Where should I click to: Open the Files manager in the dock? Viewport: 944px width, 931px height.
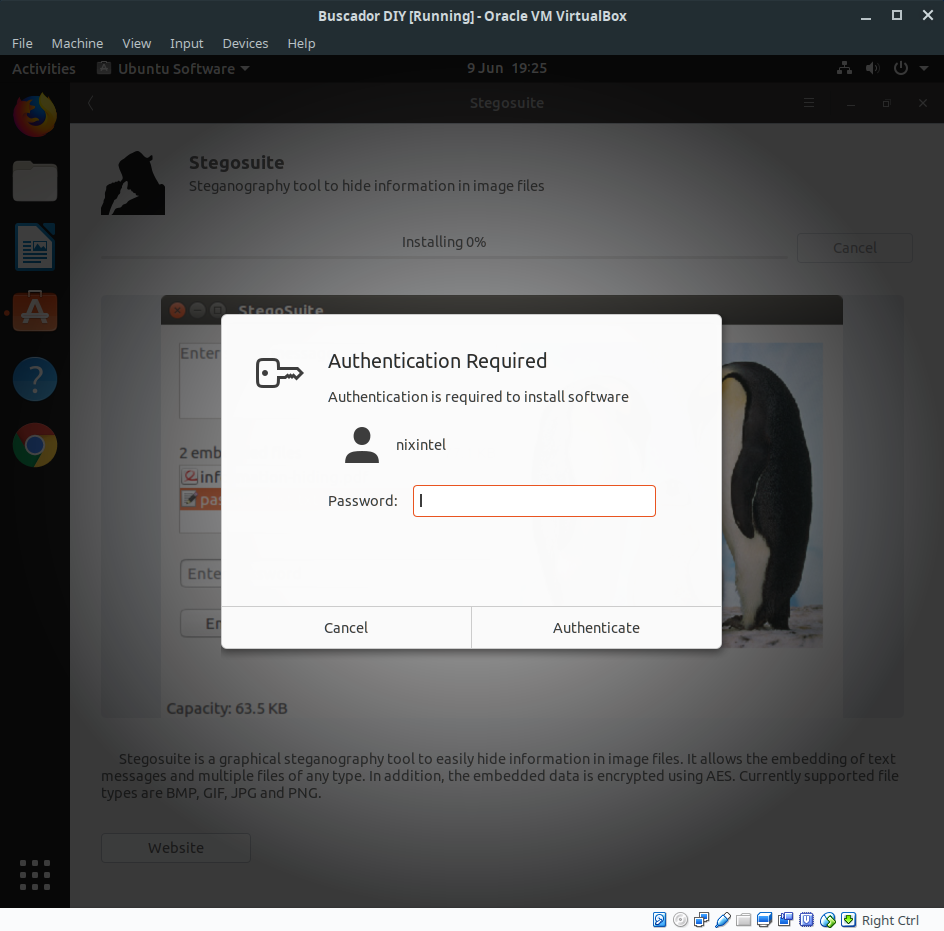coord(35,181)
